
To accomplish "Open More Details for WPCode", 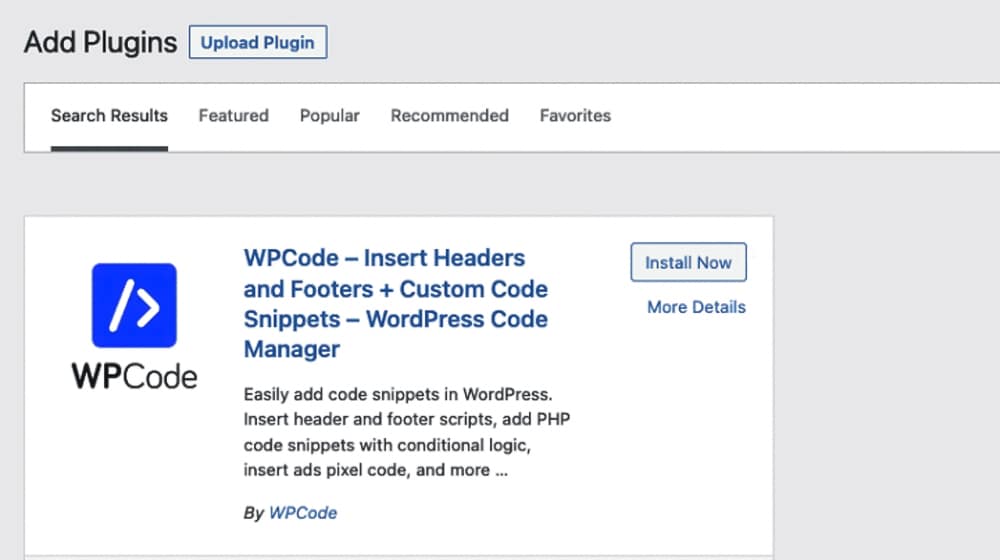I will tap(696, 307).
